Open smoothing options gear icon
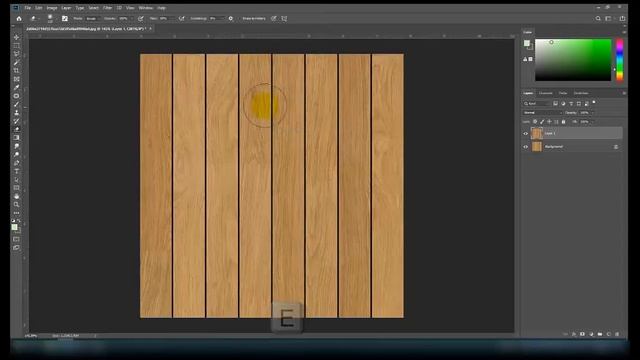The width and height of the screenshot is (640, 360). tap(231, 18)
